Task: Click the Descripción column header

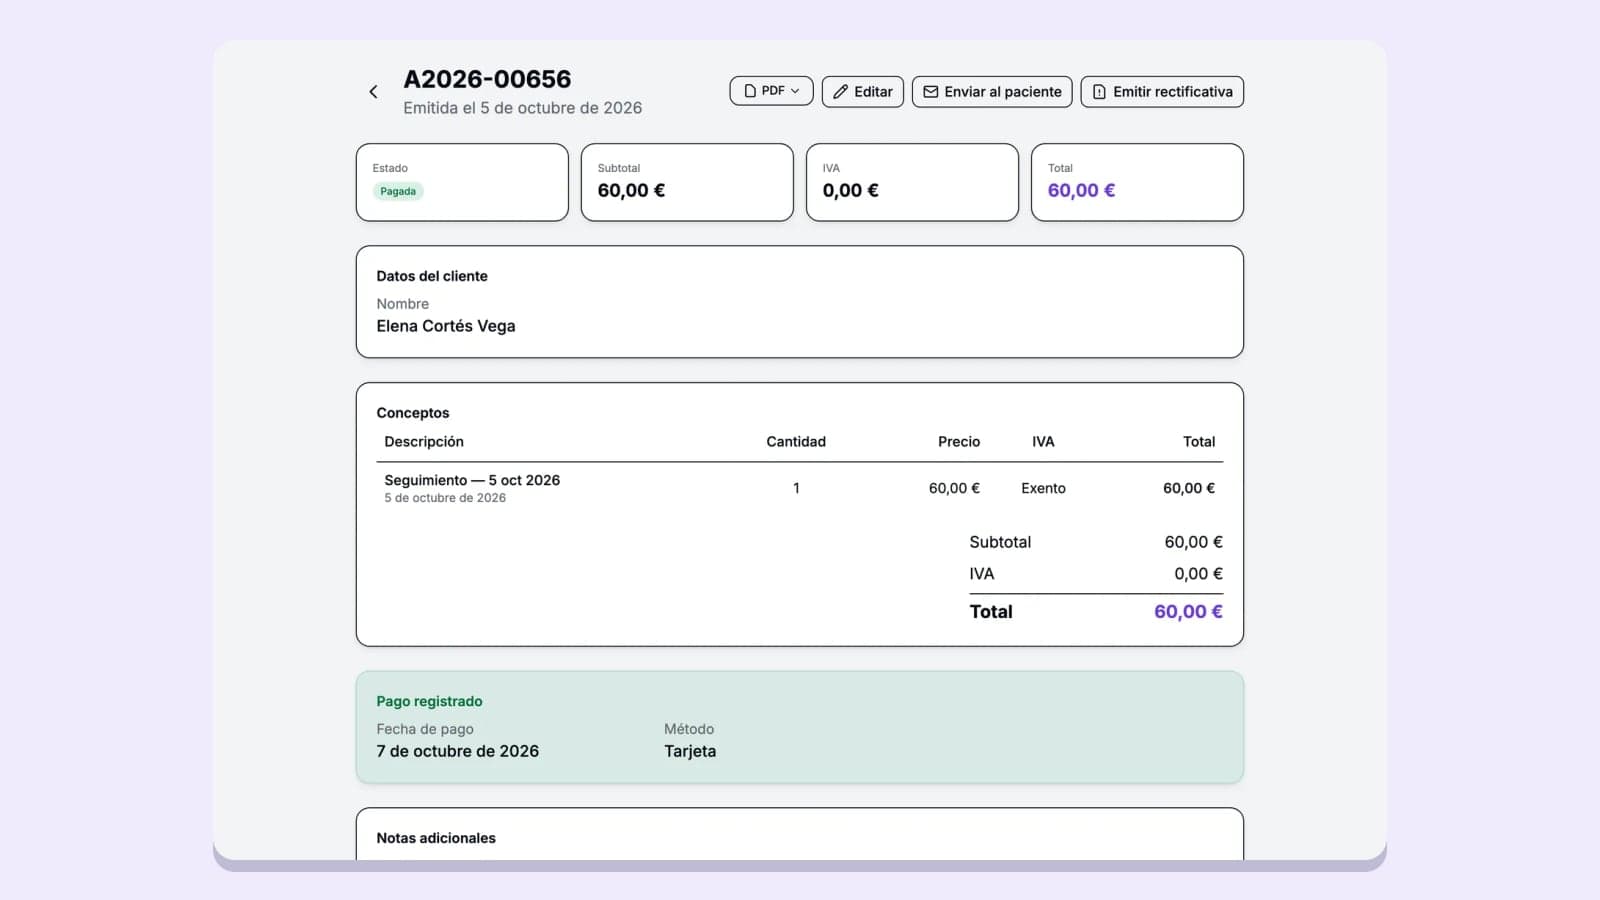Action: click(424, 442)
